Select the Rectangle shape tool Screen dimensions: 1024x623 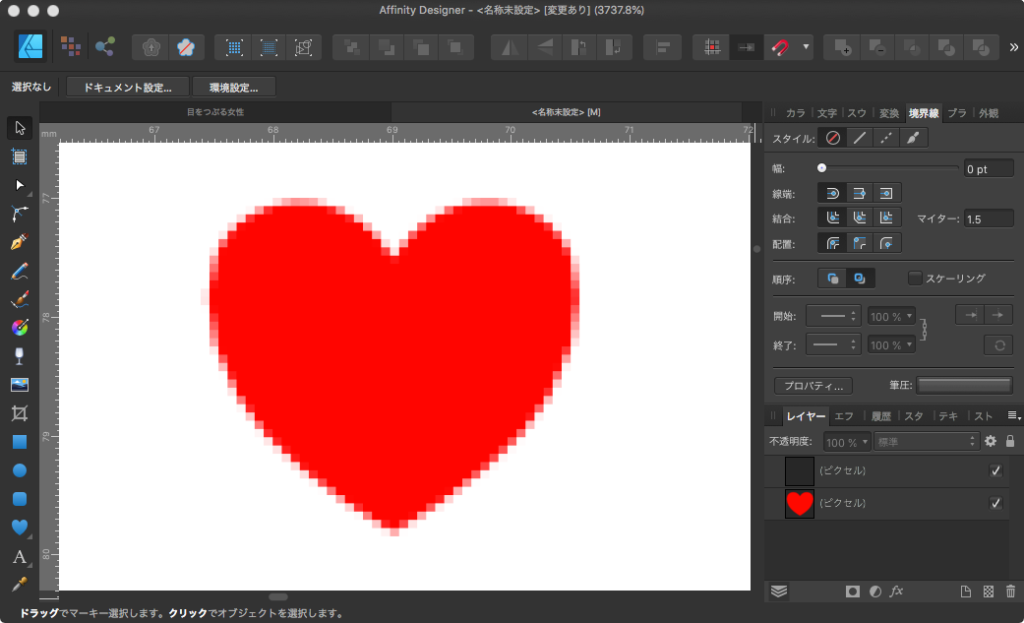[x=19, y=441]
